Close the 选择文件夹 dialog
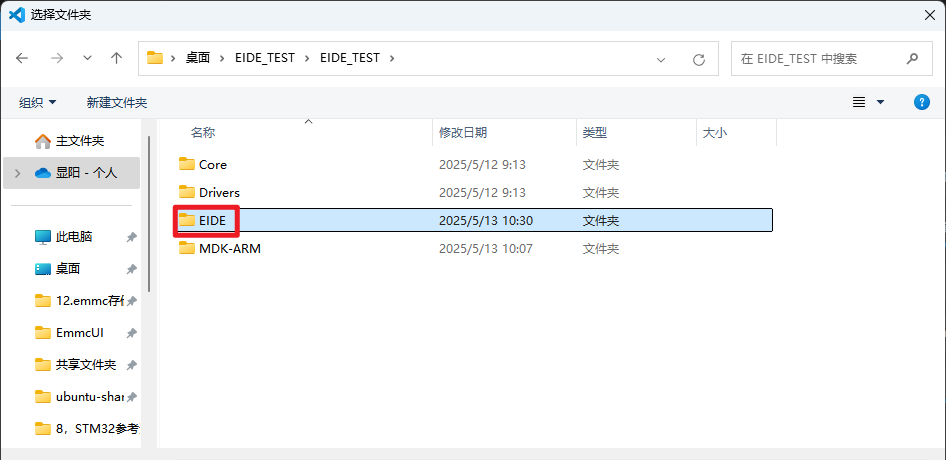946x460 pixels. (x=930, y=14)
